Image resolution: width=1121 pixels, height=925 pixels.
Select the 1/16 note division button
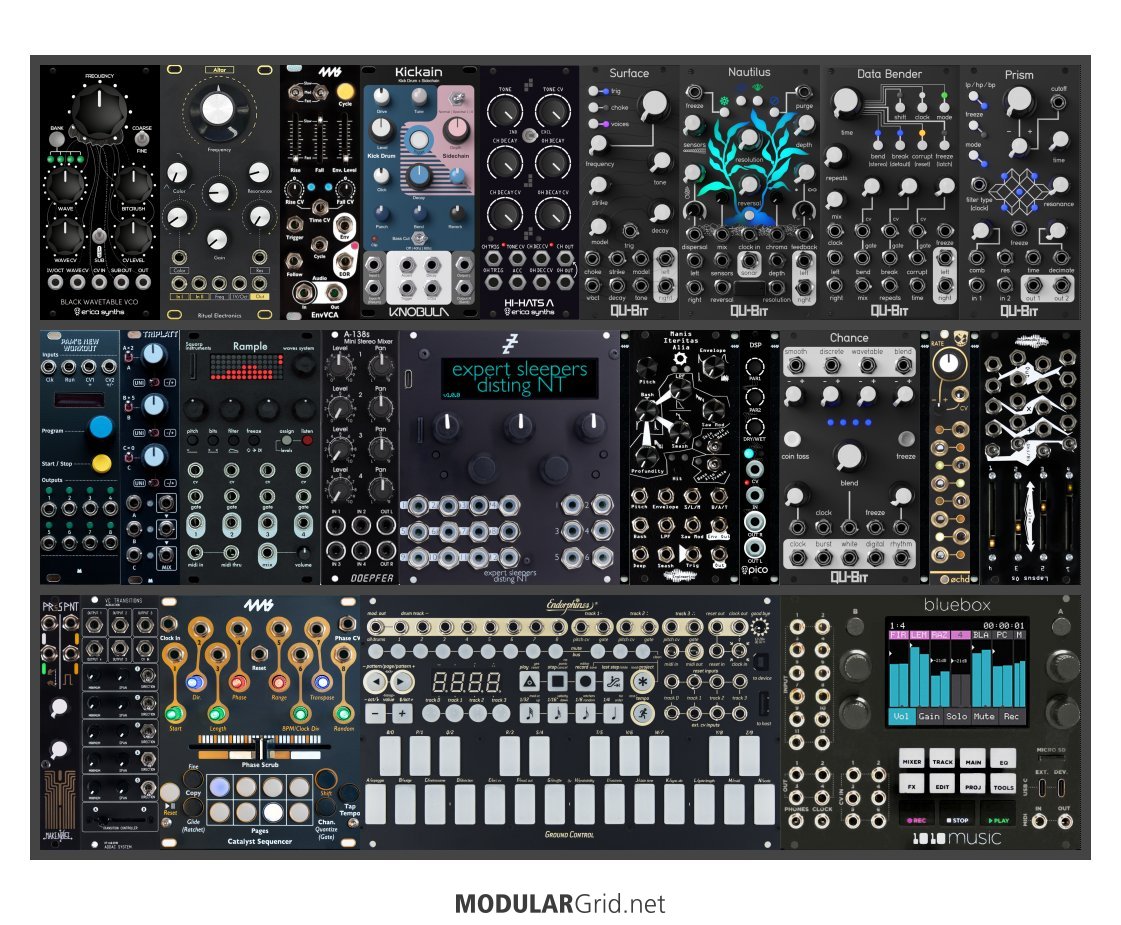[x=558, y=712]
